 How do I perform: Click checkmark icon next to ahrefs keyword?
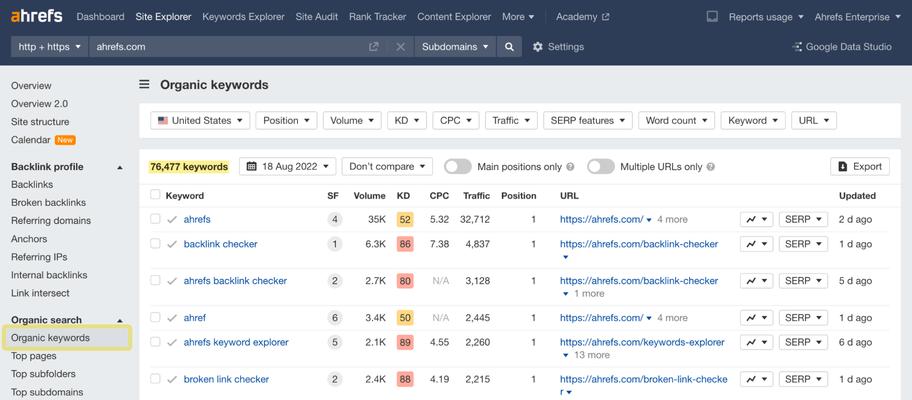click(172, 220)
